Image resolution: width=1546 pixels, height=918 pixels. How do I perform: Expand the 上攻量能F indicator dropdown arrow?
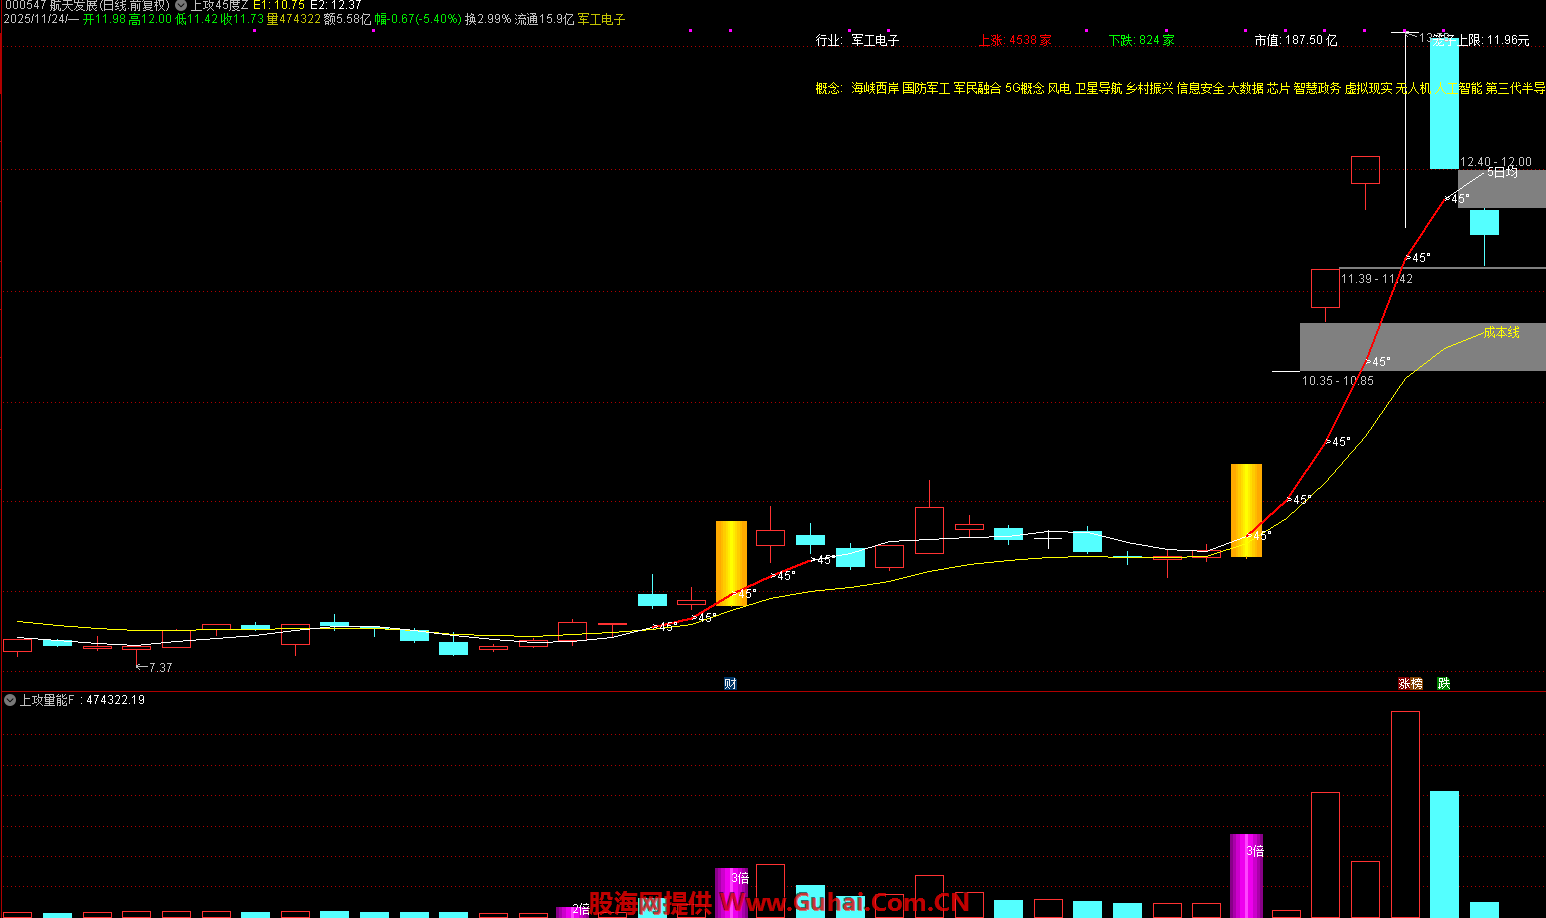(x=10, y=700)
